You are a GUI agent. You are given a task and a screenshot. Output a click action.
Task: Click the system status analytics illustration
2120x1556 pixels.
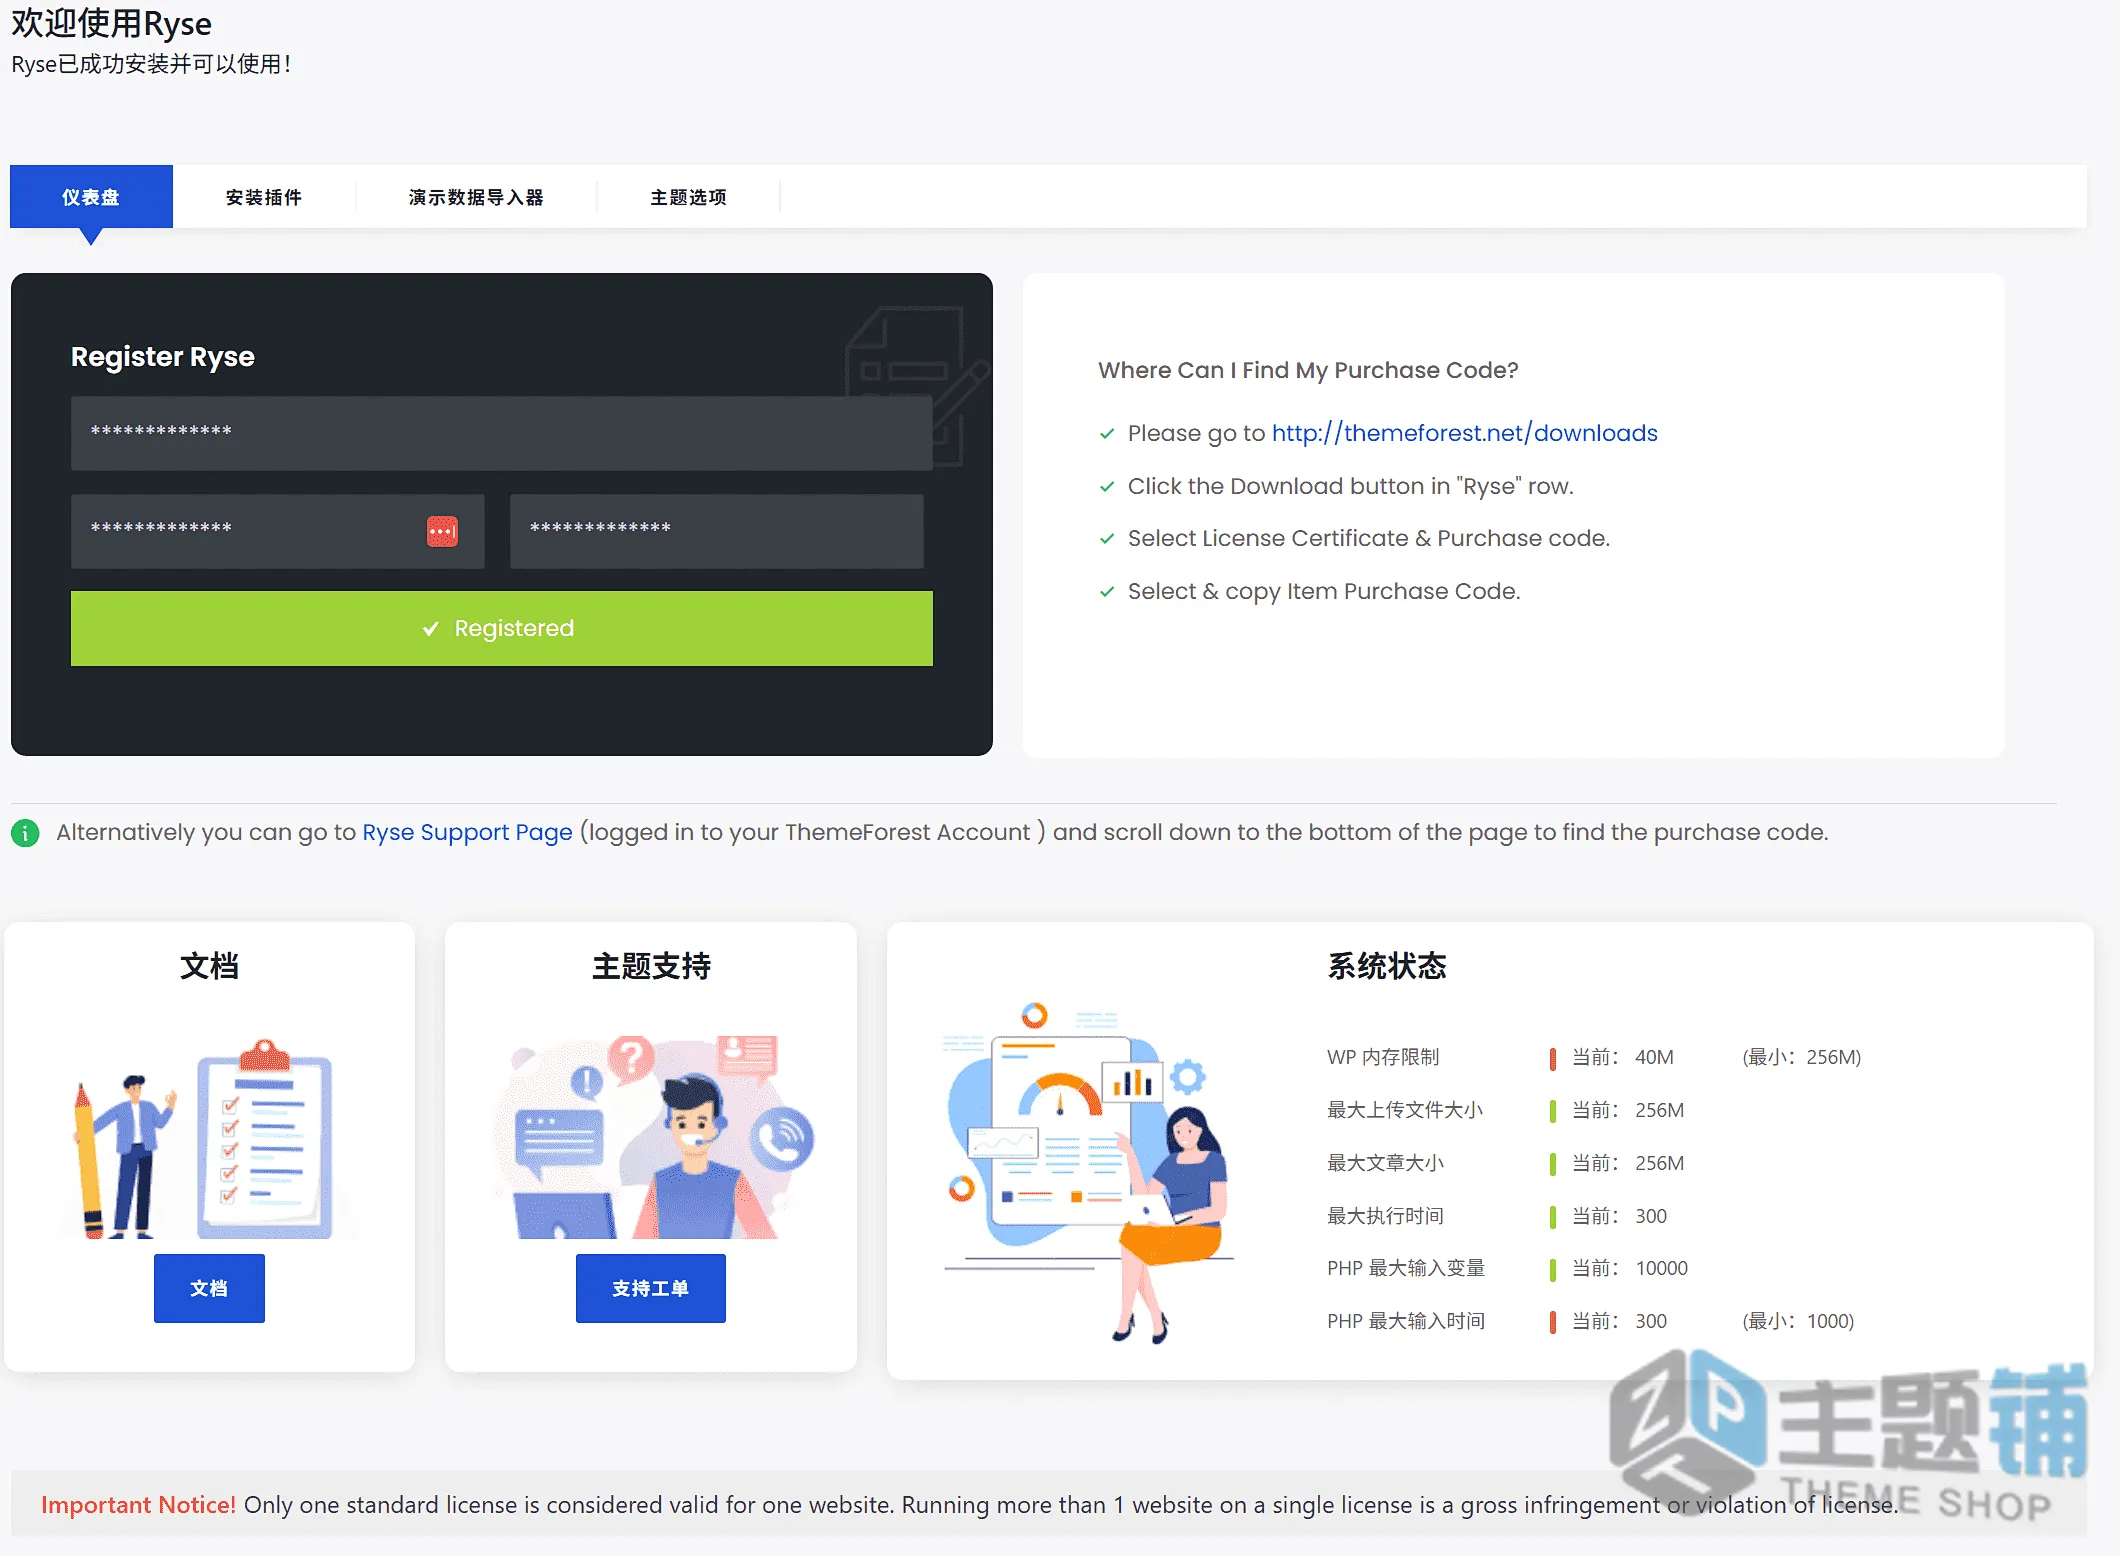point(1088,1172)
